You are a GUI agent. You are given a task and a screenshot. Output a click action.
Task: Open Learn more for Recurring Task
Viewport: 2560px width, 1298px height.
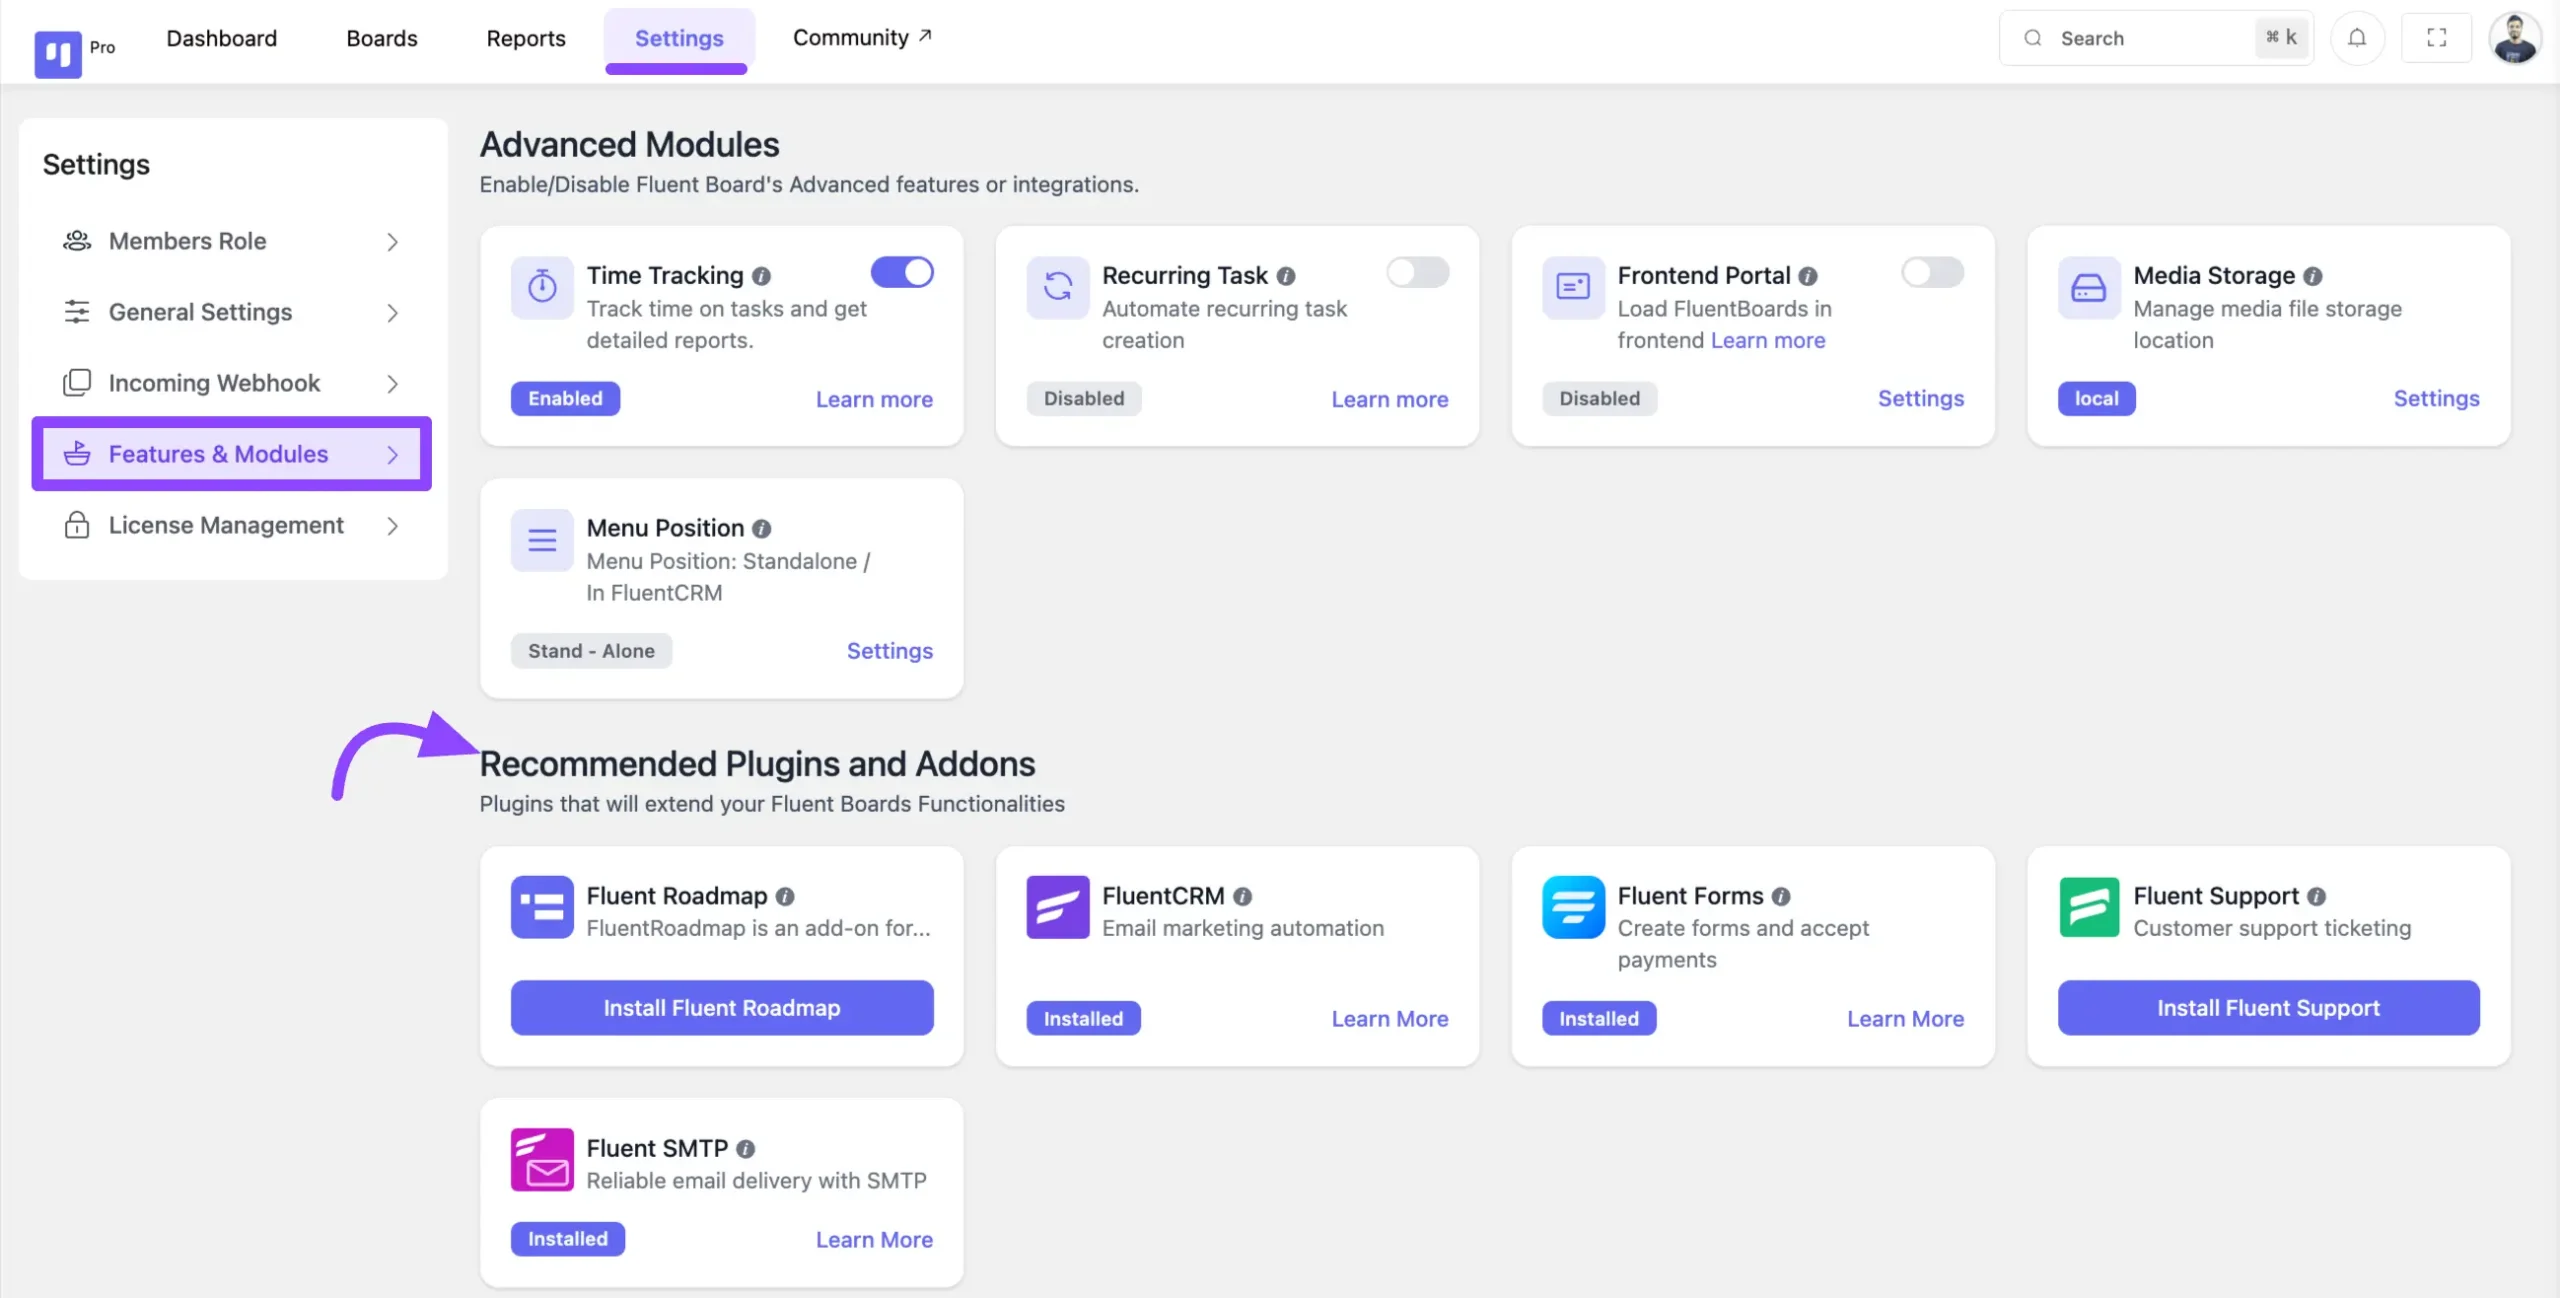[1390, 399]
